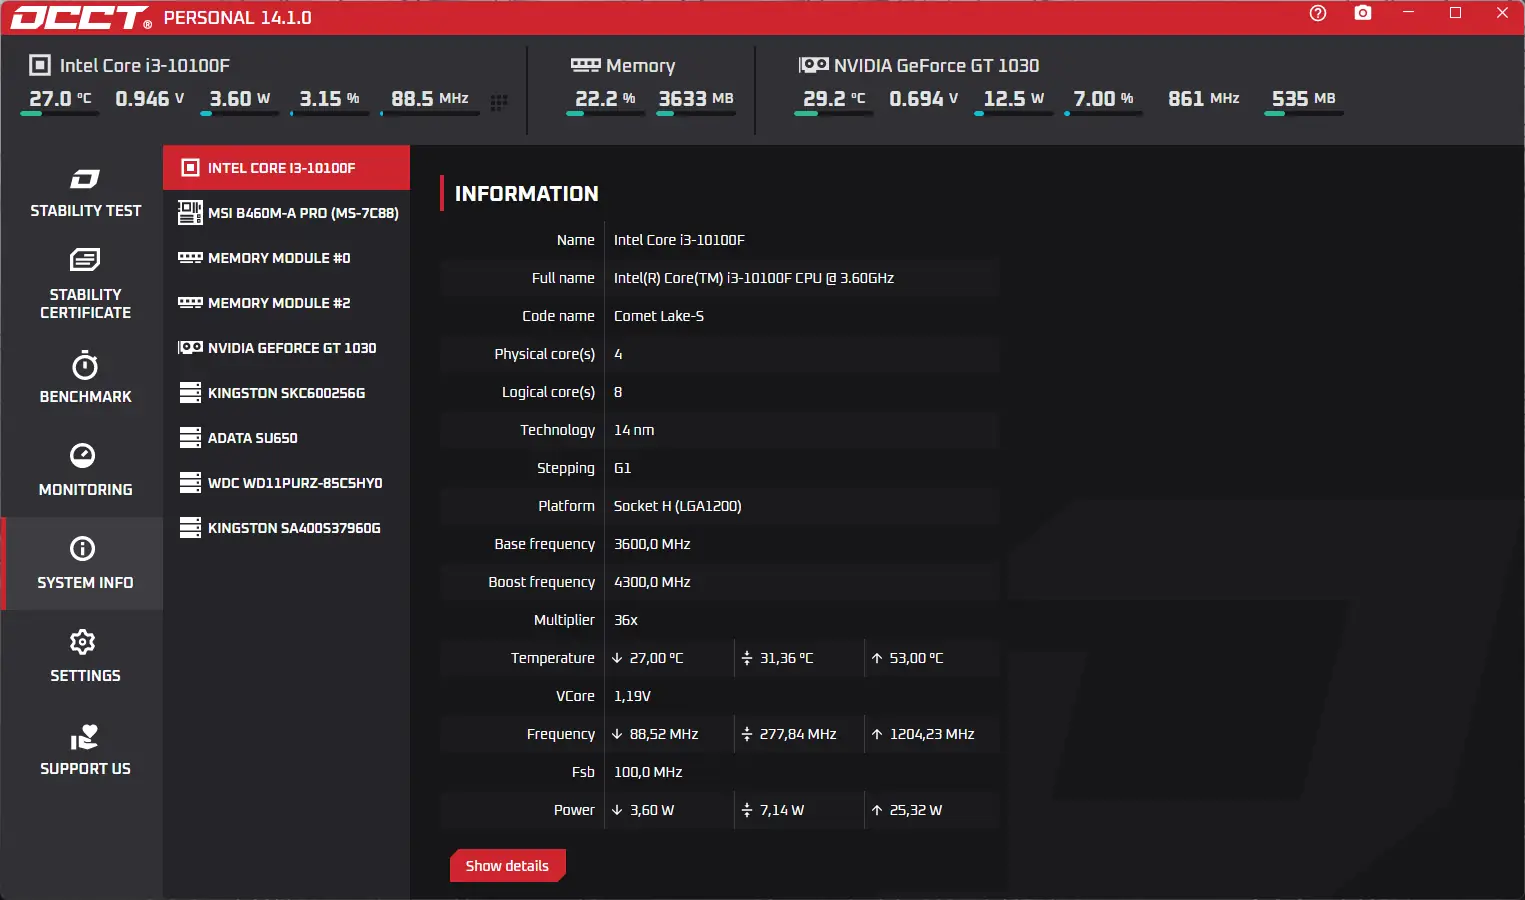Select WDC WD11PURZ-85C5HY0 drive

[287, 483]
